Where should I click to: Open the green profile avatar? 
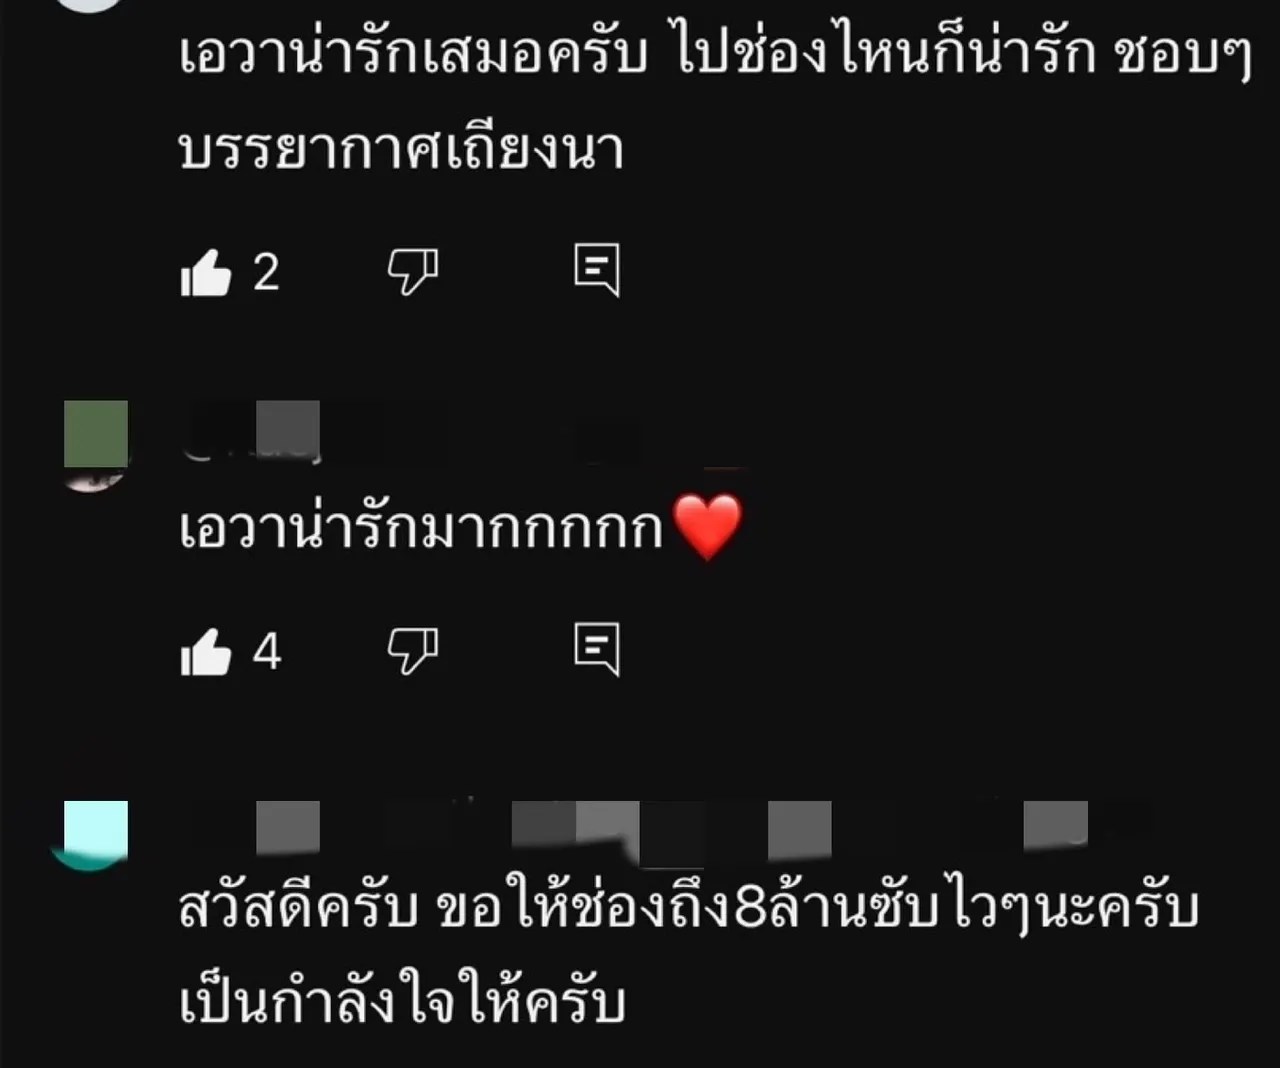click(x=96, y=445)
